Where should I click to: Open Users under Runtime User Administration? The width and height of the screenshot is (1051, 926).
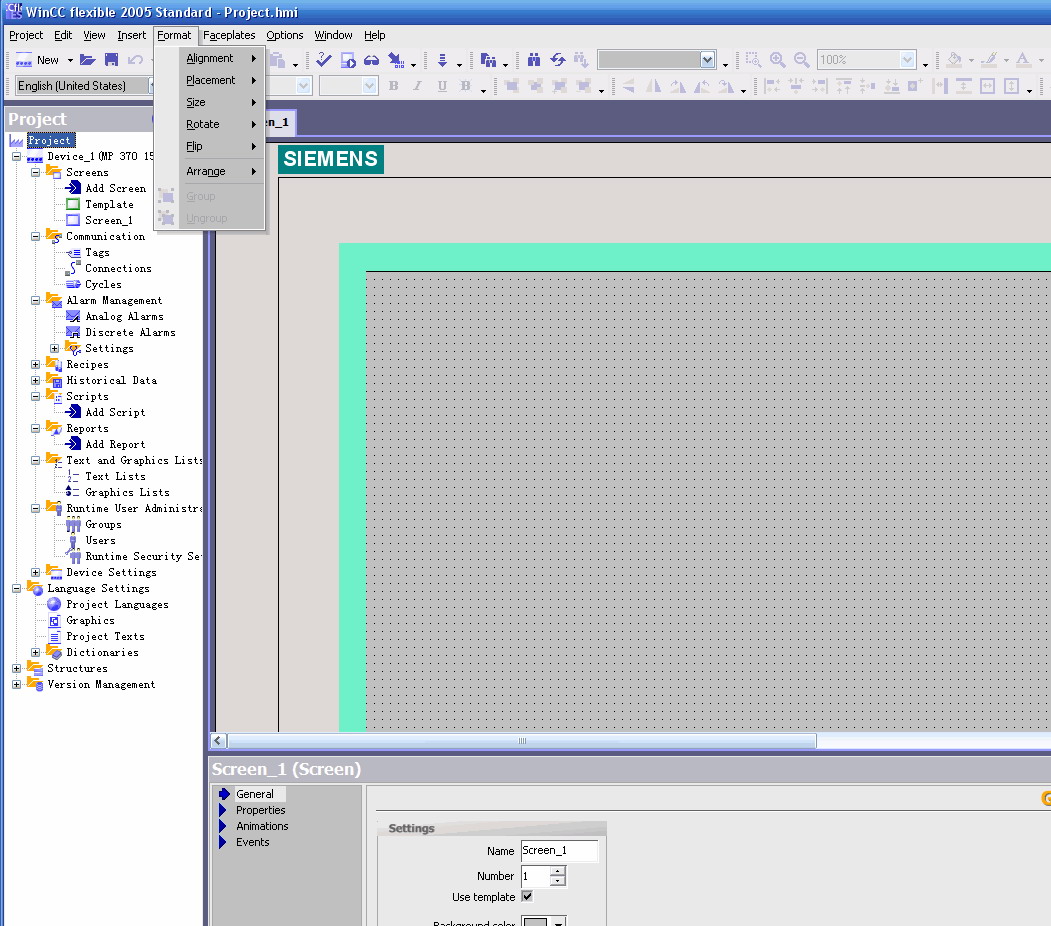[x=100, y=541]
